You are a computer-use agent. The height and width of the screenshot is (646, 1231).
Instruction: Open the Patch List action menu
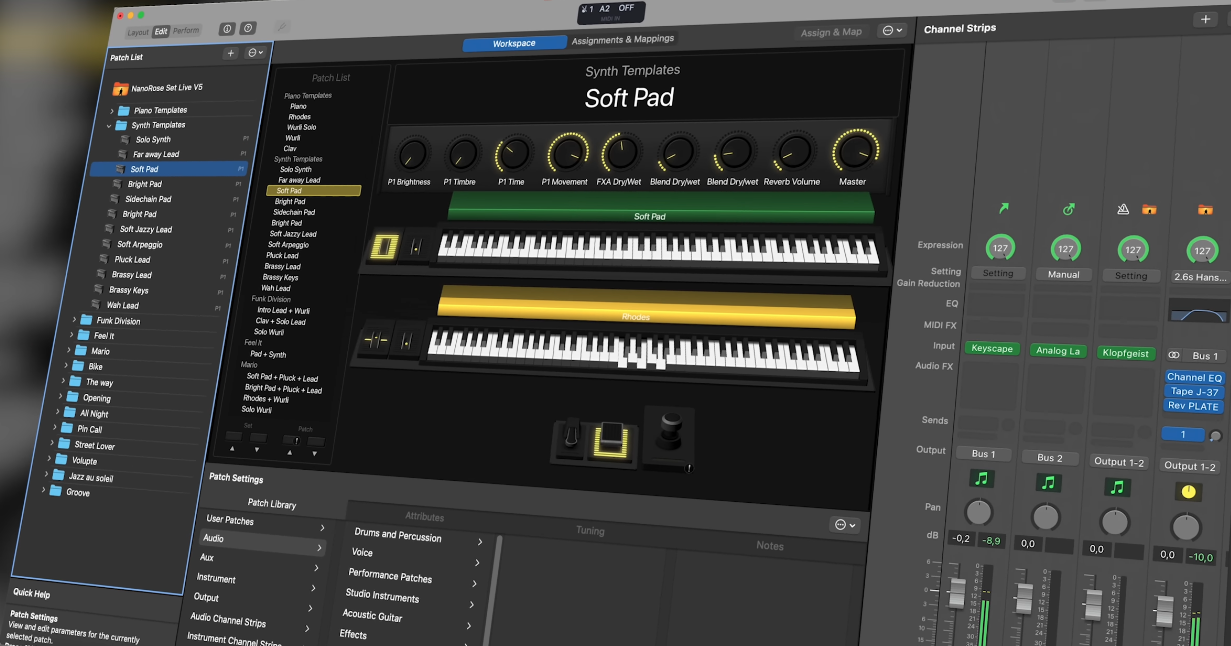(x=256, y=53)
